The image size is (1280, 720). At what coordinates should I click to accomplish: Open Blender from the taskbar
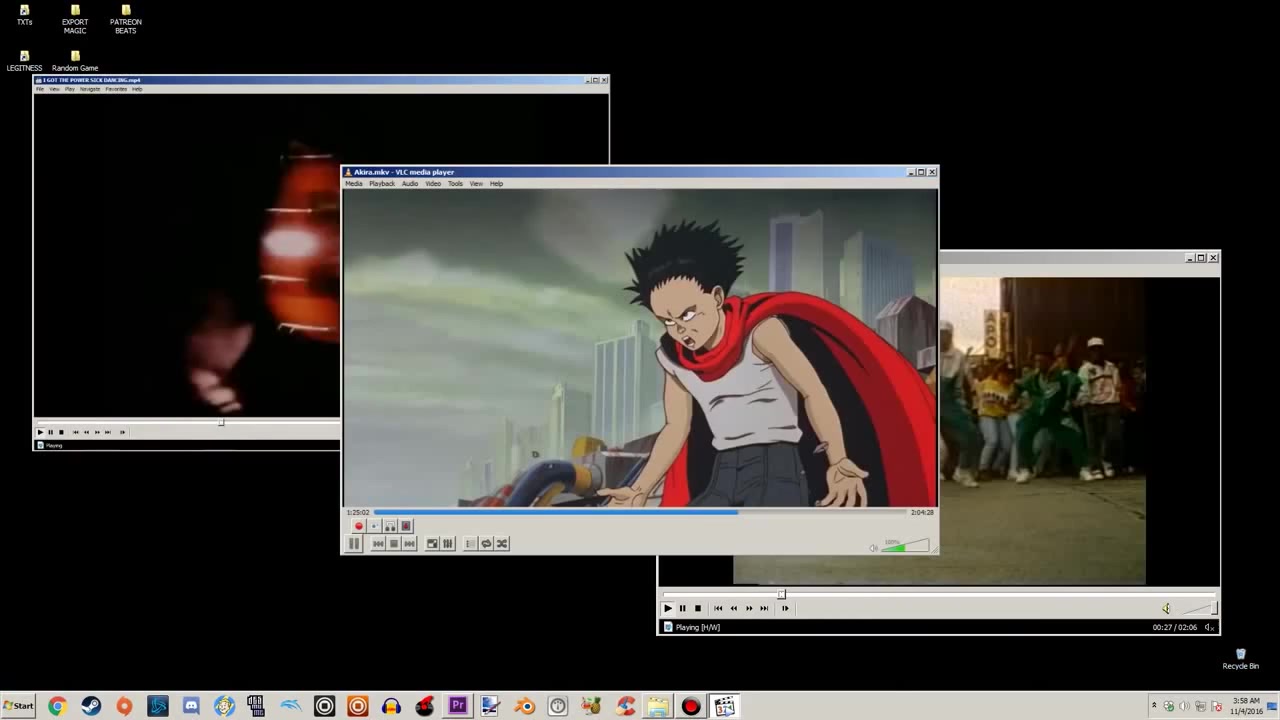click(x=524, y=706)
